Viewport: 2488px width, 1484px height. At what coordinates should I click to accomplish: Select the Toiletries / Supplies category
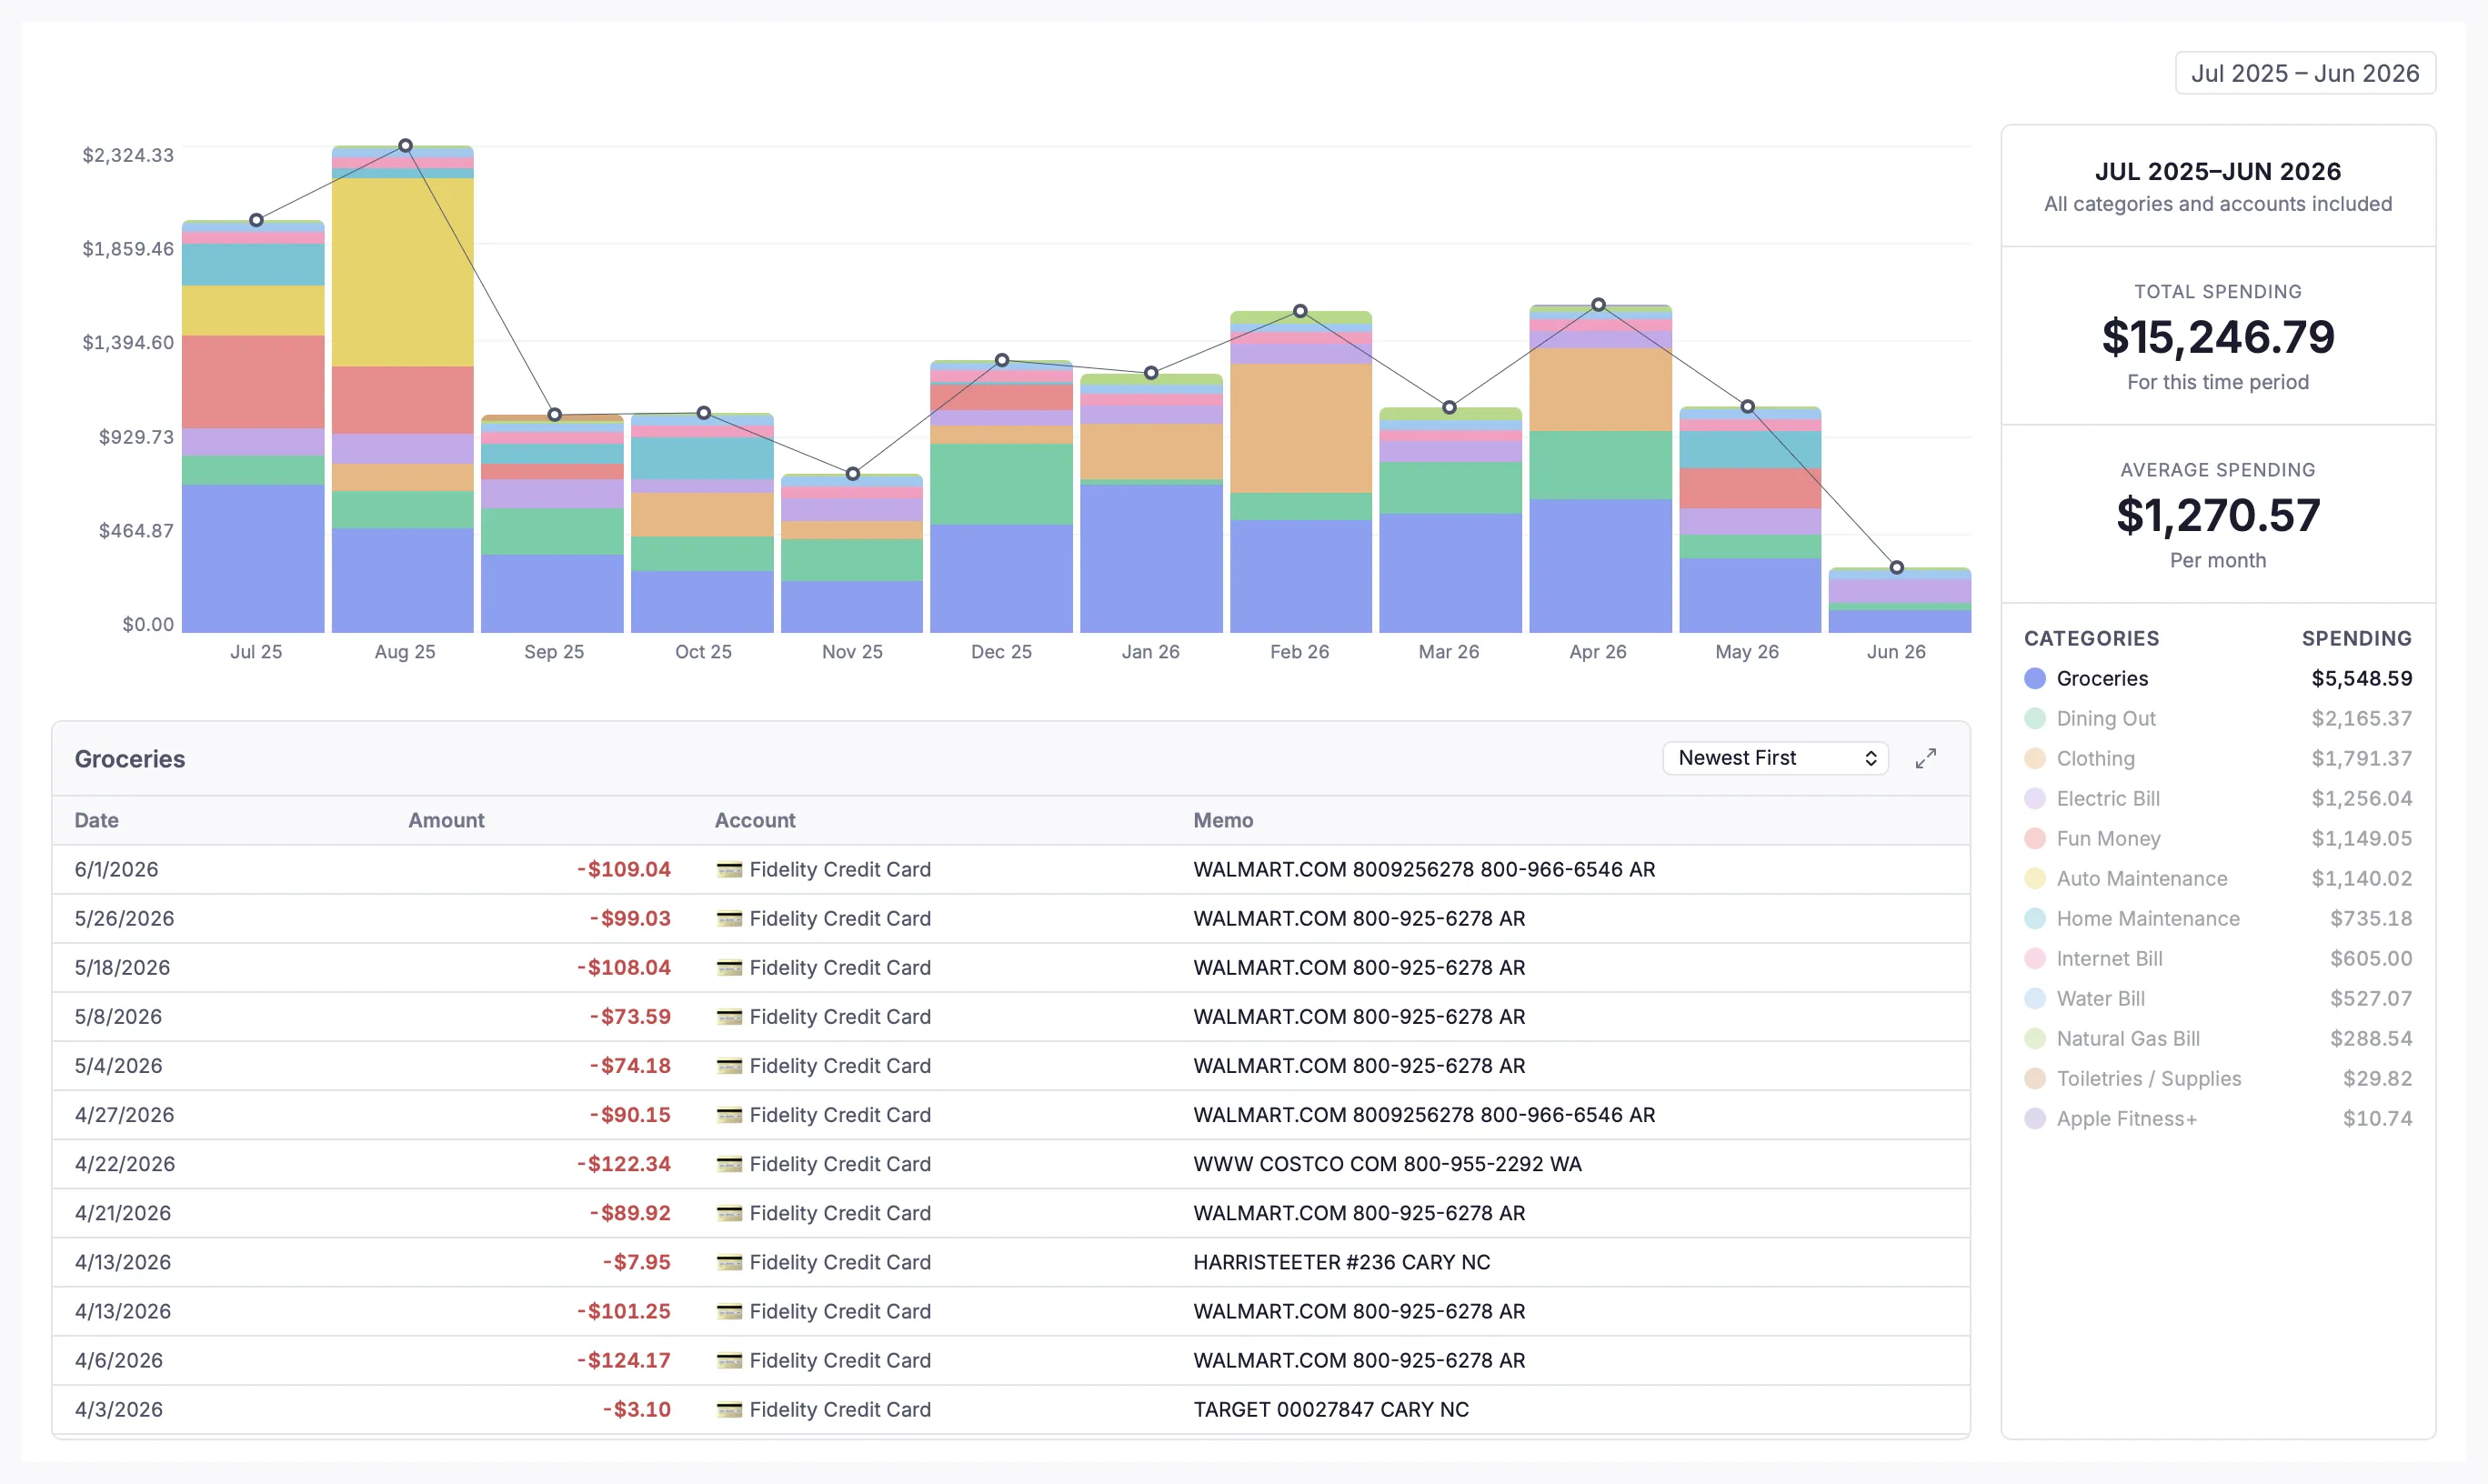point(2217,1078)
